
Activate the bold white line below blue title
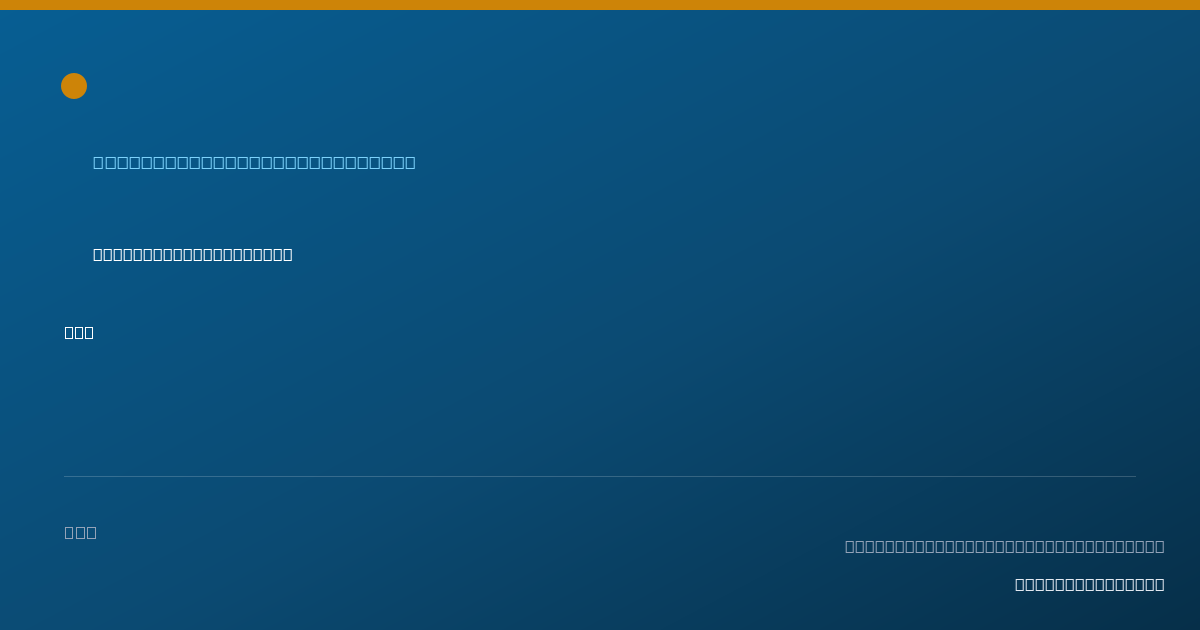tap(193, 254)
